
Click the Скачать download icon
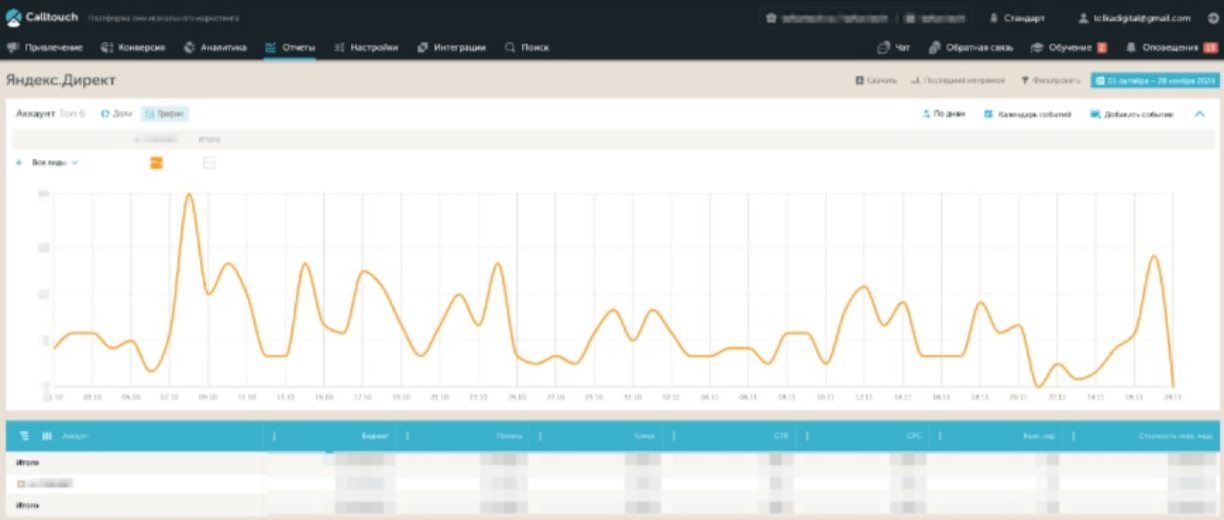coord(859,80)
